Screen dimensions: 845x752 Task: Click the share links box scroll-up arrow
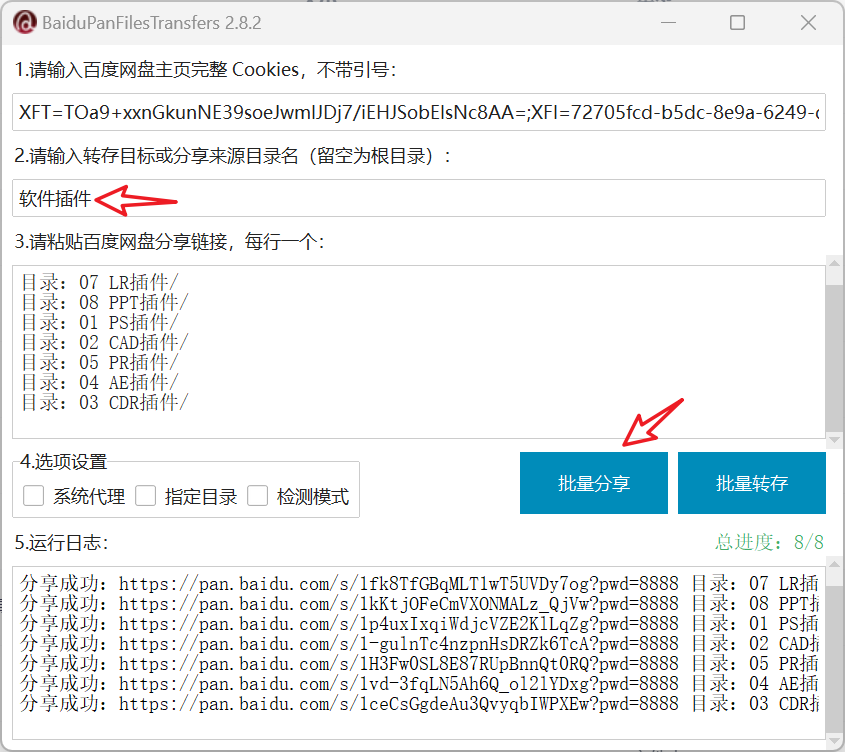point(833,263)
